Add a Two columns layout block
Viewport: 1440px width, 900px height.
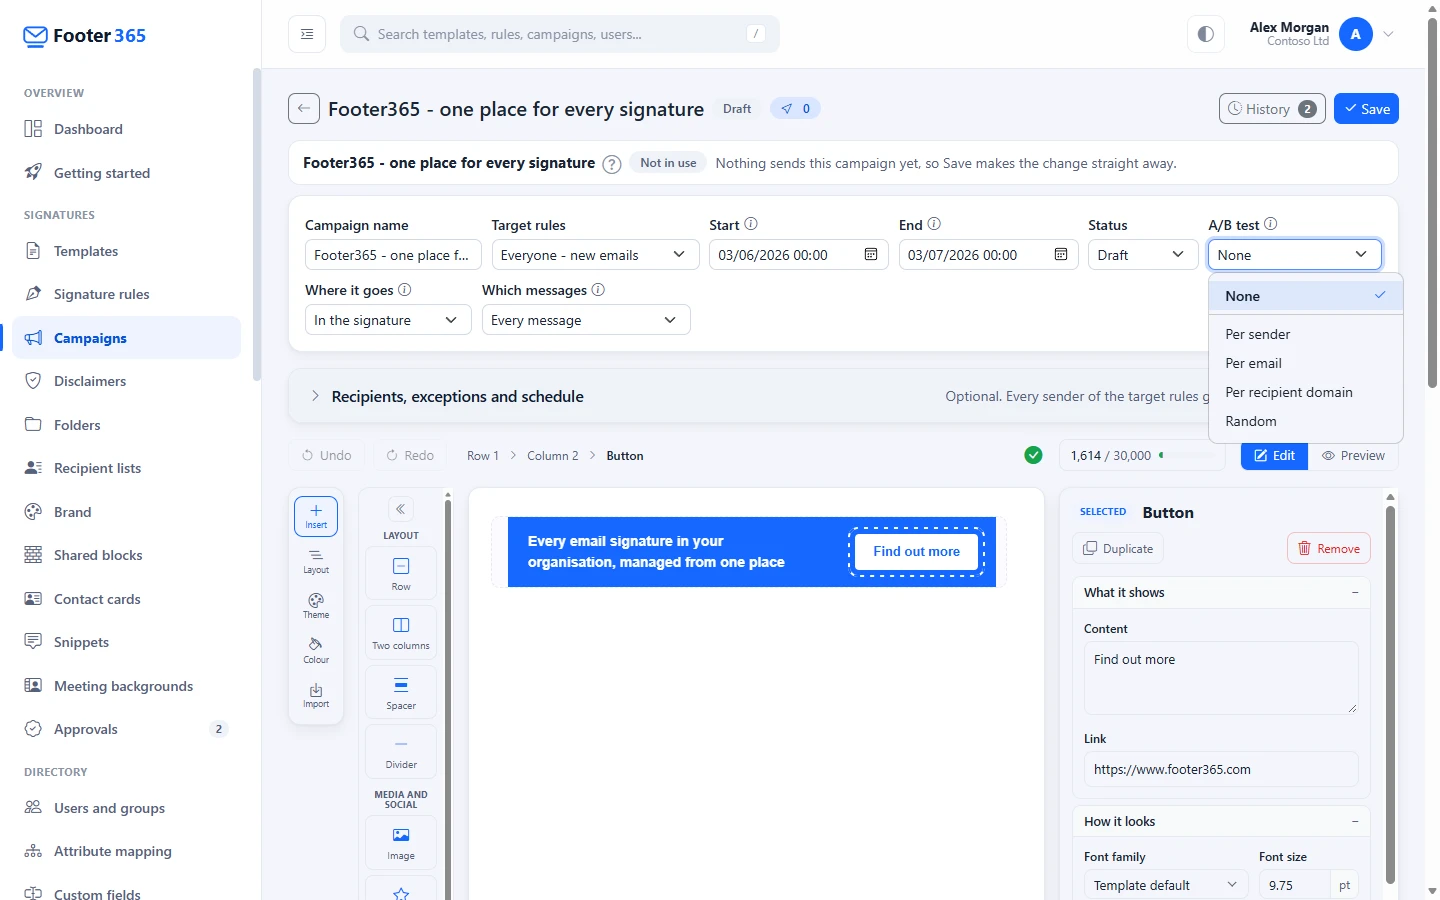[401, 632]
